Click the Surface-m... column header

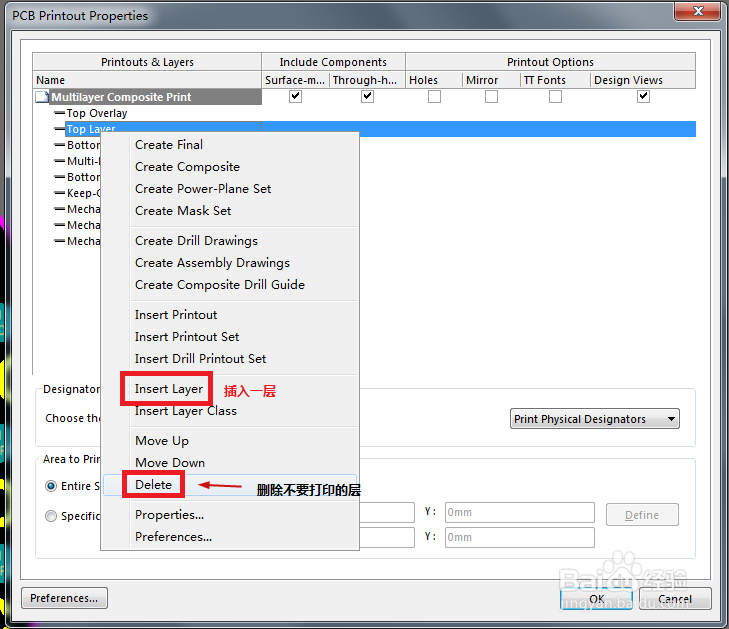pos(296,80)
